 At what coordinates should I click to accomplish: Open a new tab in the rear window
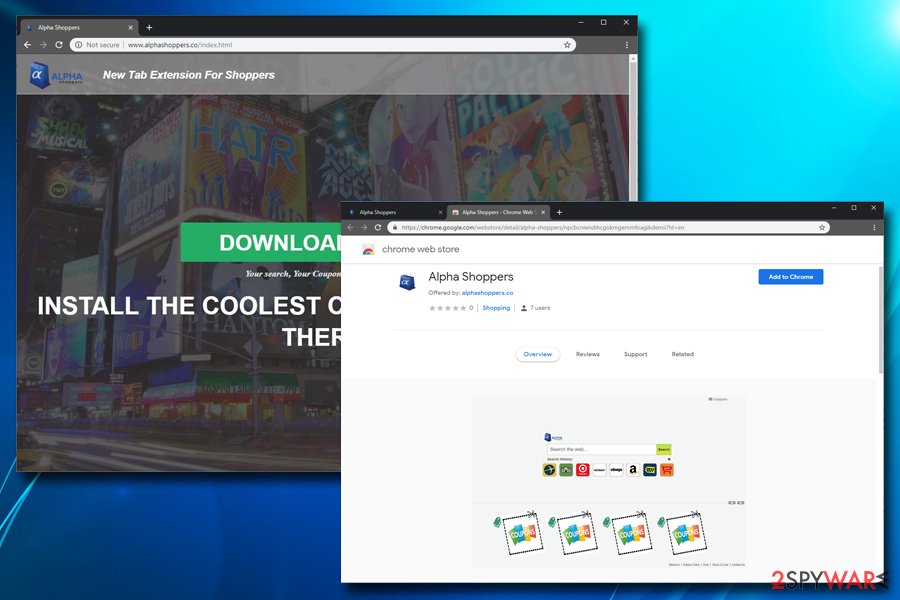click(x=149, y=28)
